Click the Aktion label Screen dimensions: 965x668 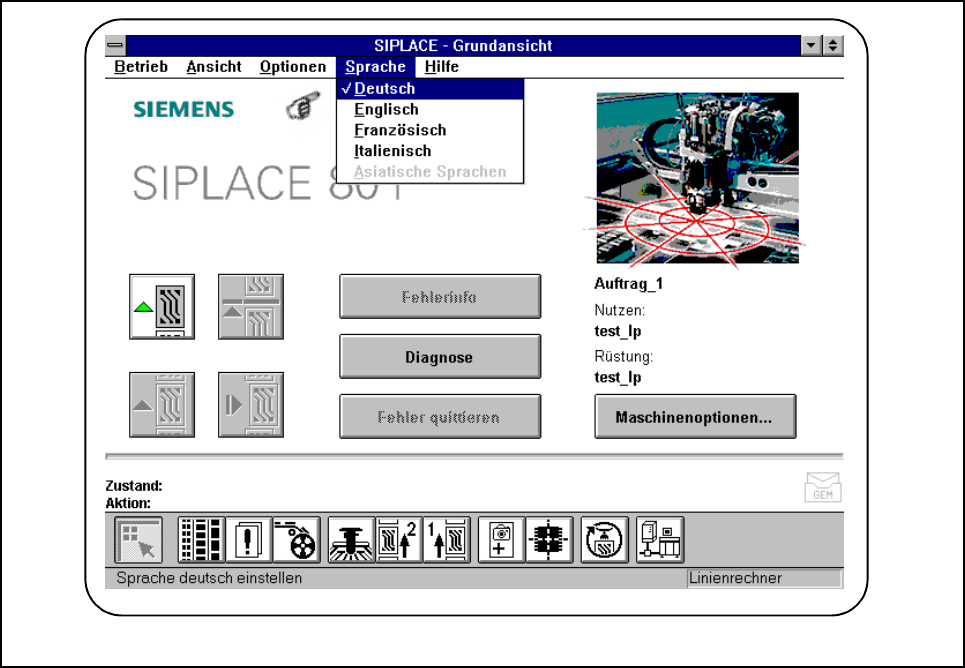click(128, 503)
